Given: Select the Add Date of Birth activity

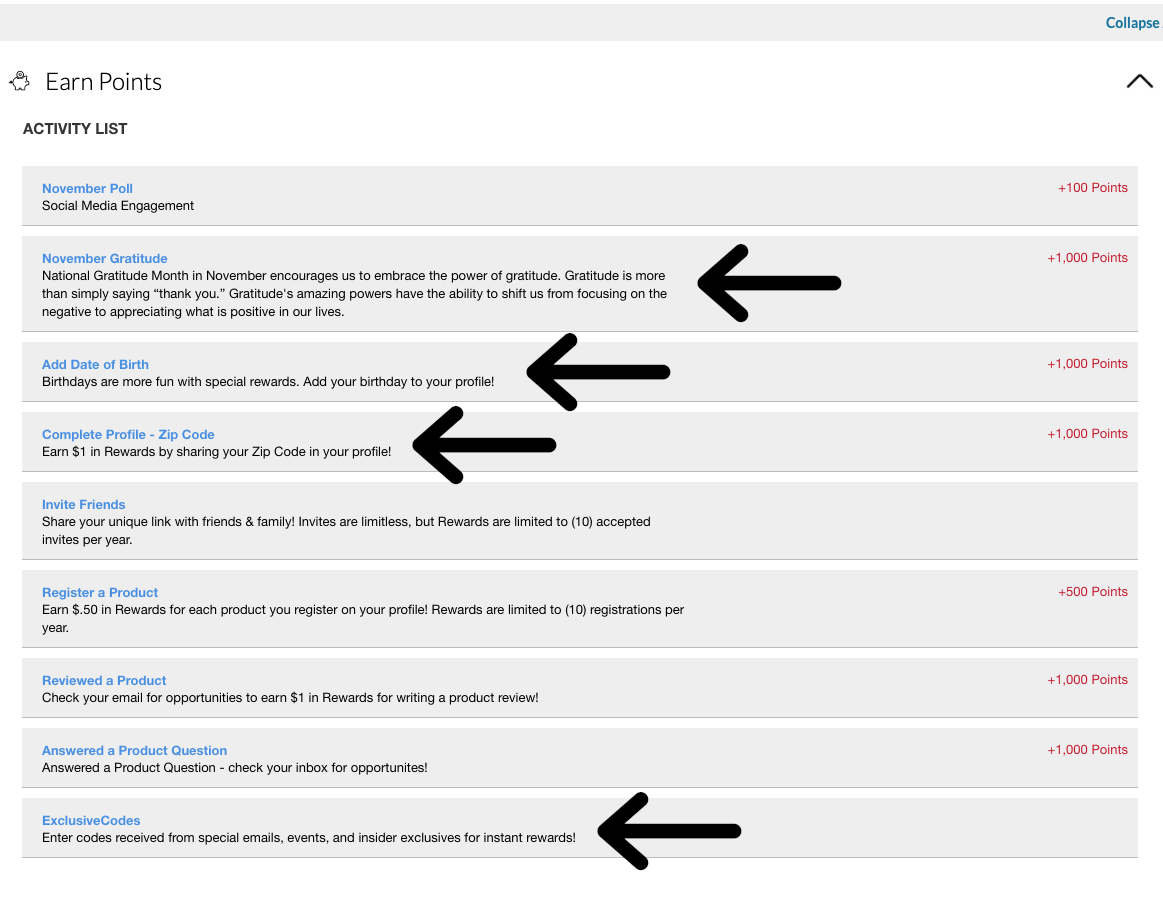Looking at the screenshot, I should coord(95,364).
